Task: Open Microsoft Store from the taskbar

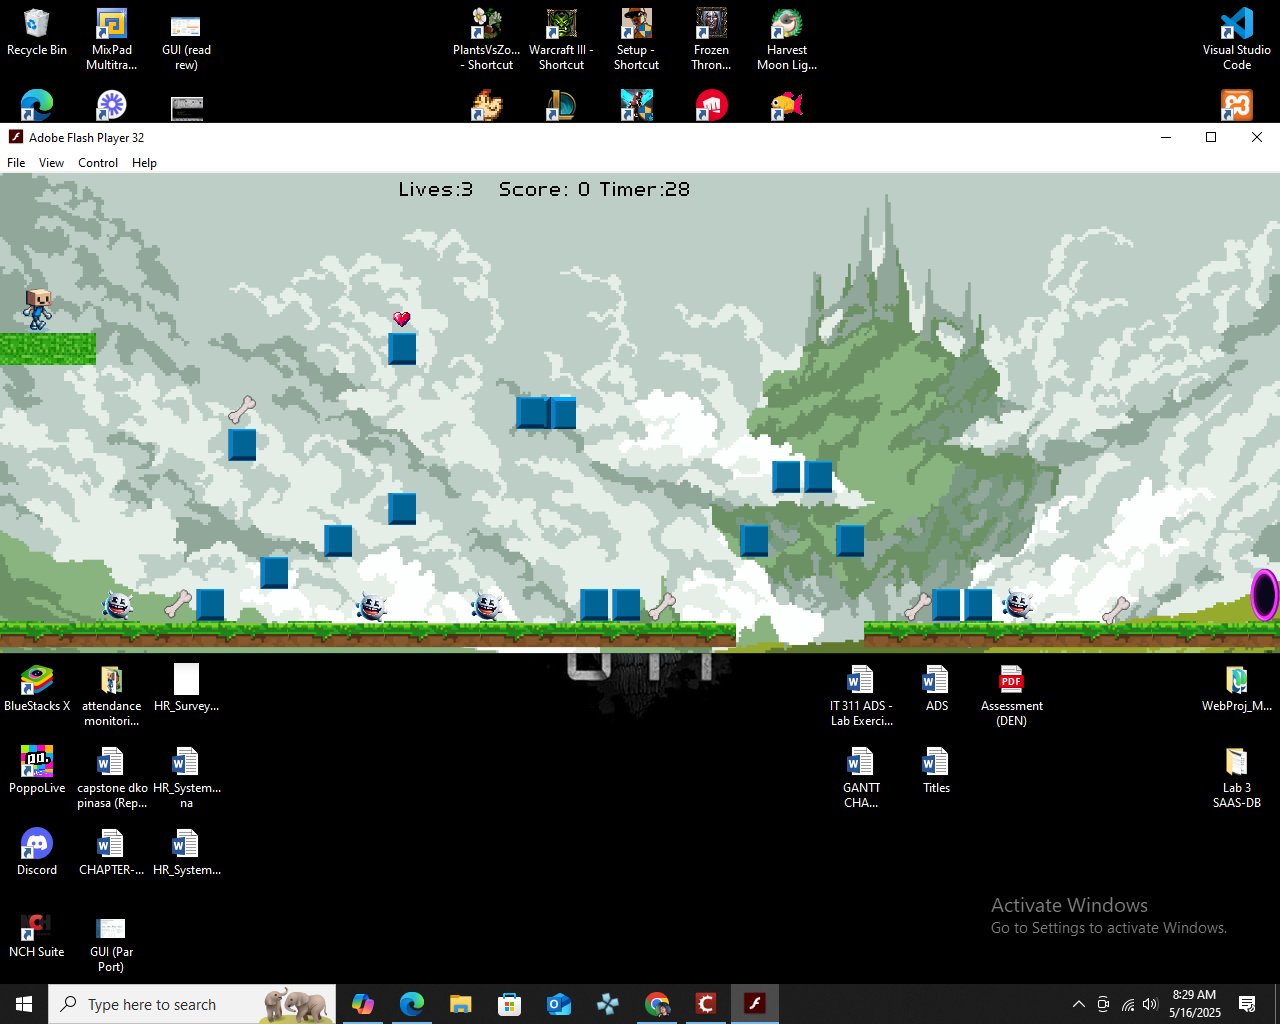Action: [510, 1004]
